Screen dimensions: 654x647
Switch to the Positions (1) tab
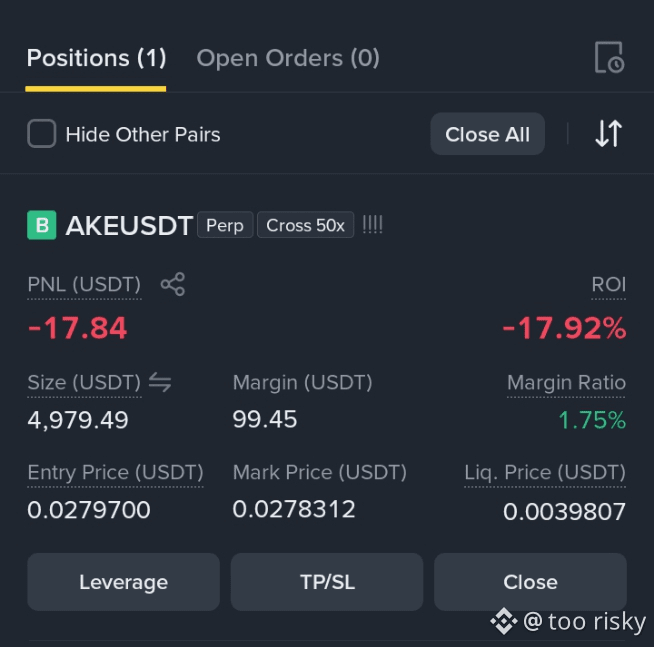point(96,58)
